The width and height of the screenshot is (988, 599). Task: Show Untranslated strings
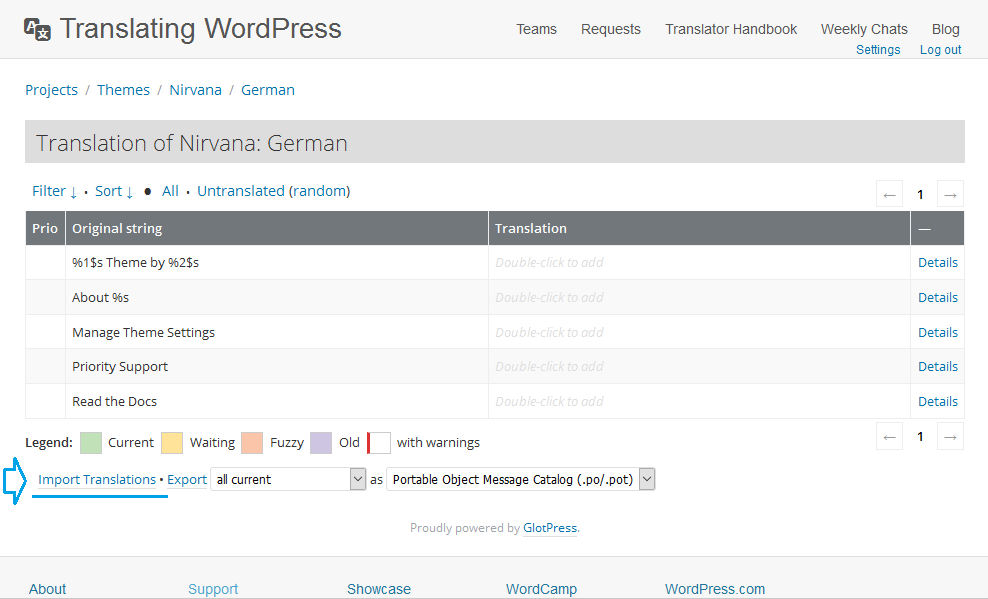[x=241, y=191]
